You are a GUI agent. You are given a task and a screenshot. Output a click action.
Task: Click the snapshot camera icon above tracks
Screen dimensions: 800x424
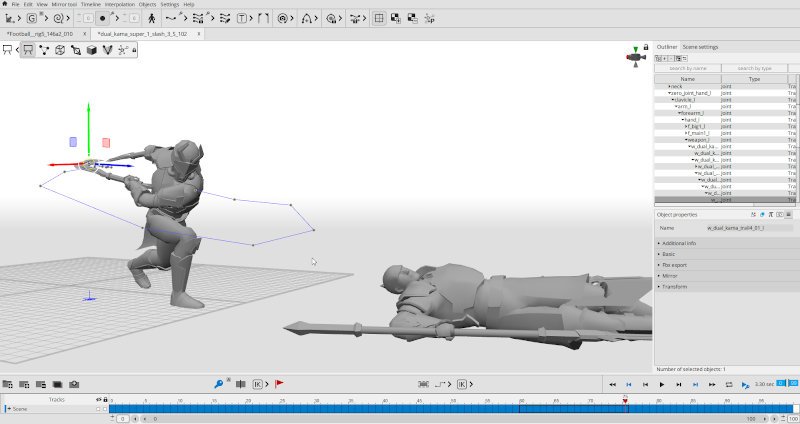74,384
